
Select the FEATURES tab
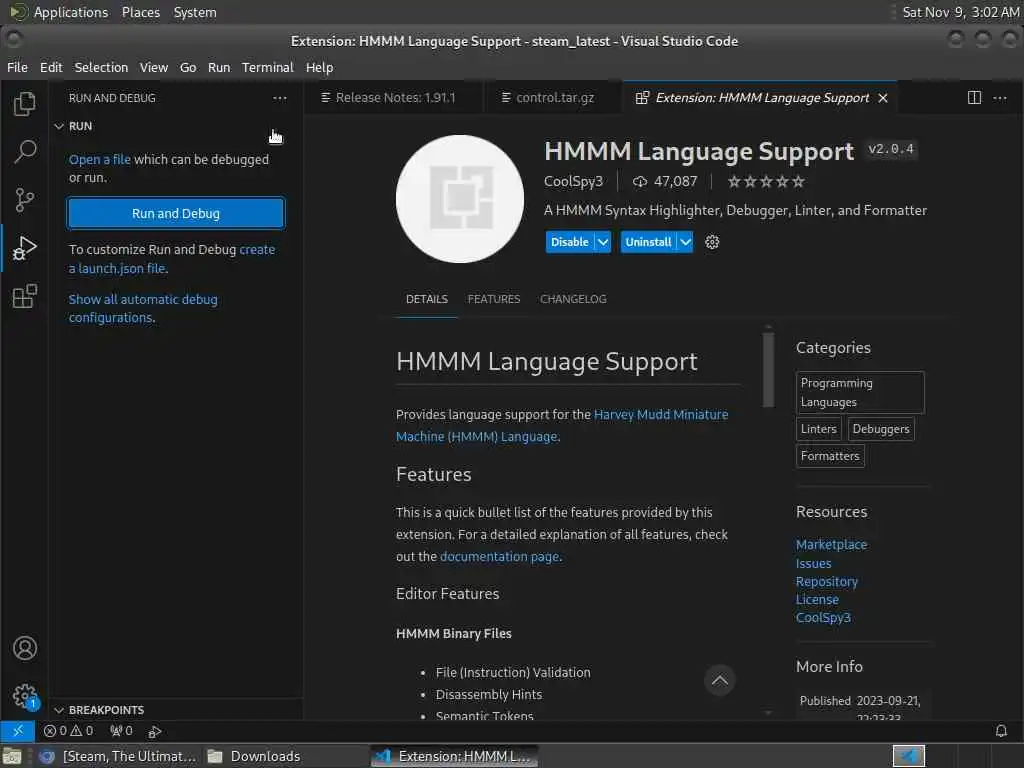(x=494, y=299)
